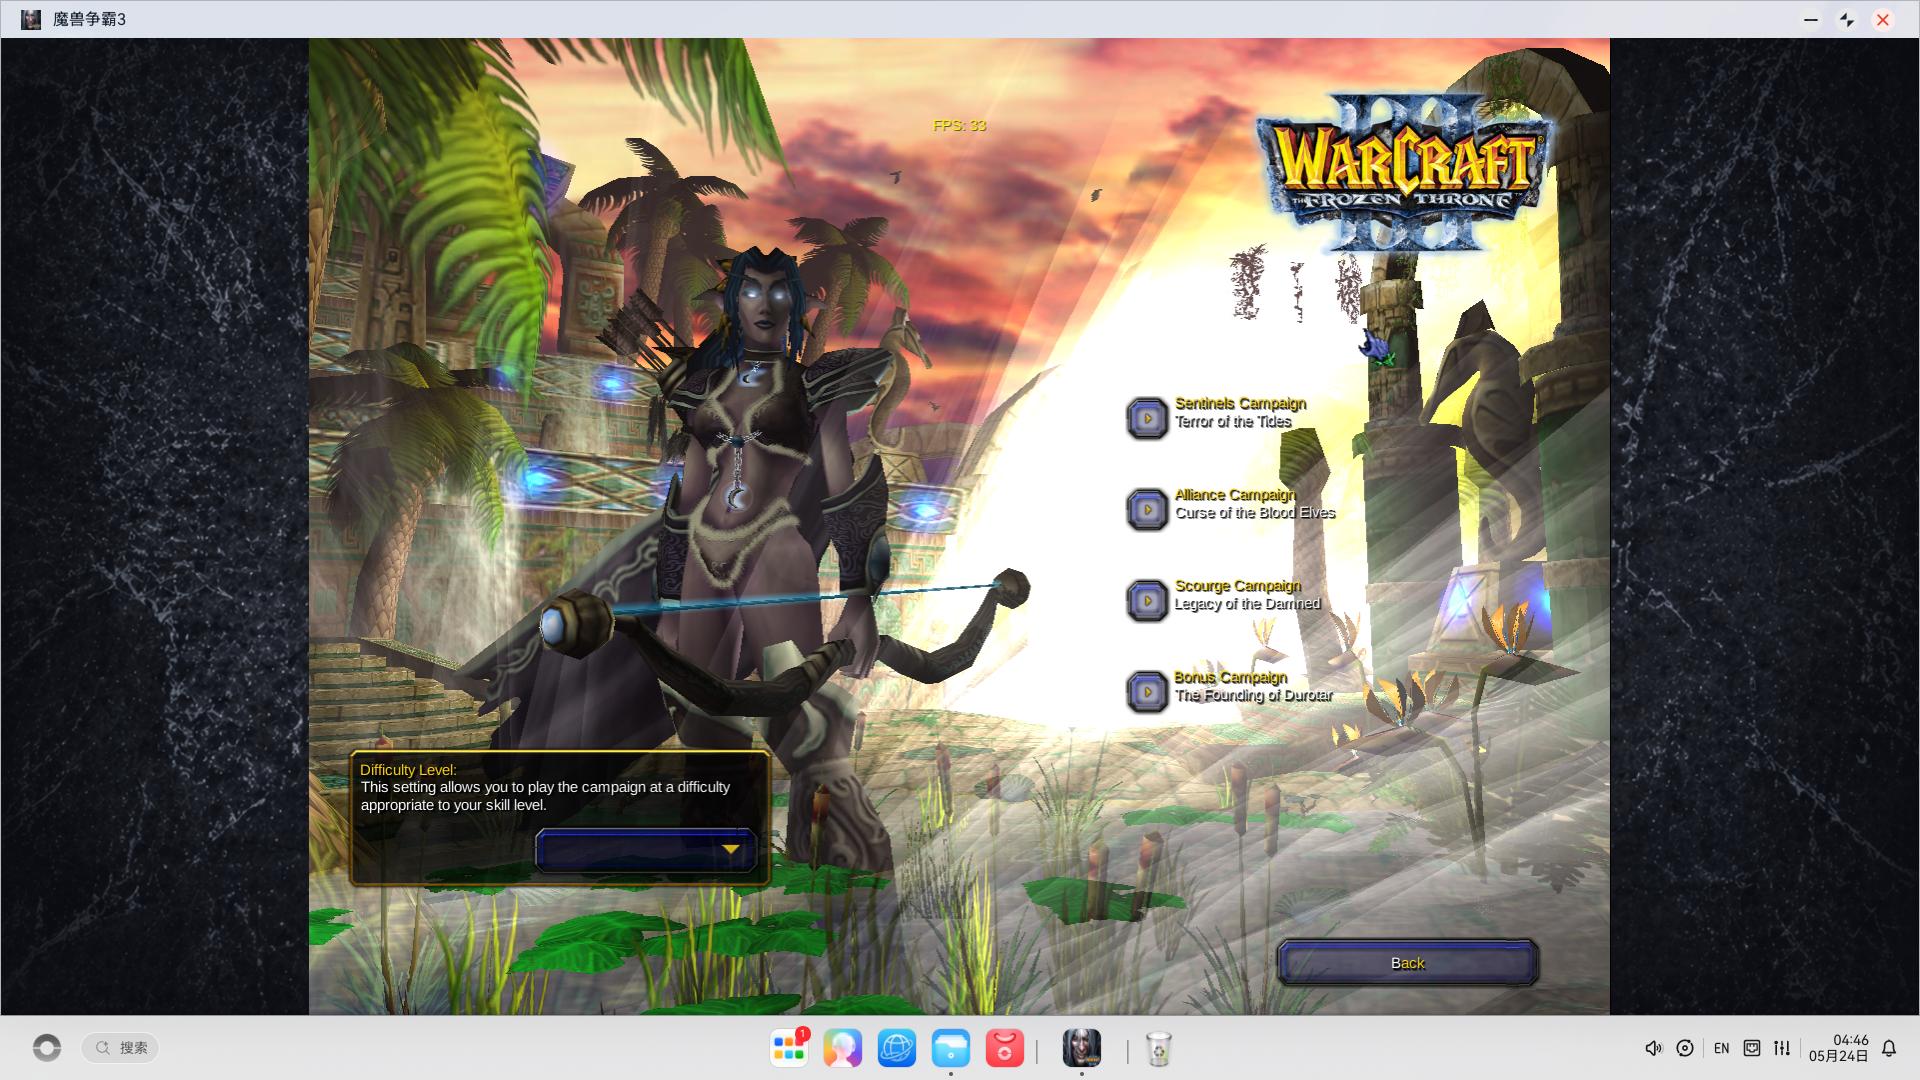
Task: Open the colorful assistant icon in dock
Action: click(x=843, y=1048)
